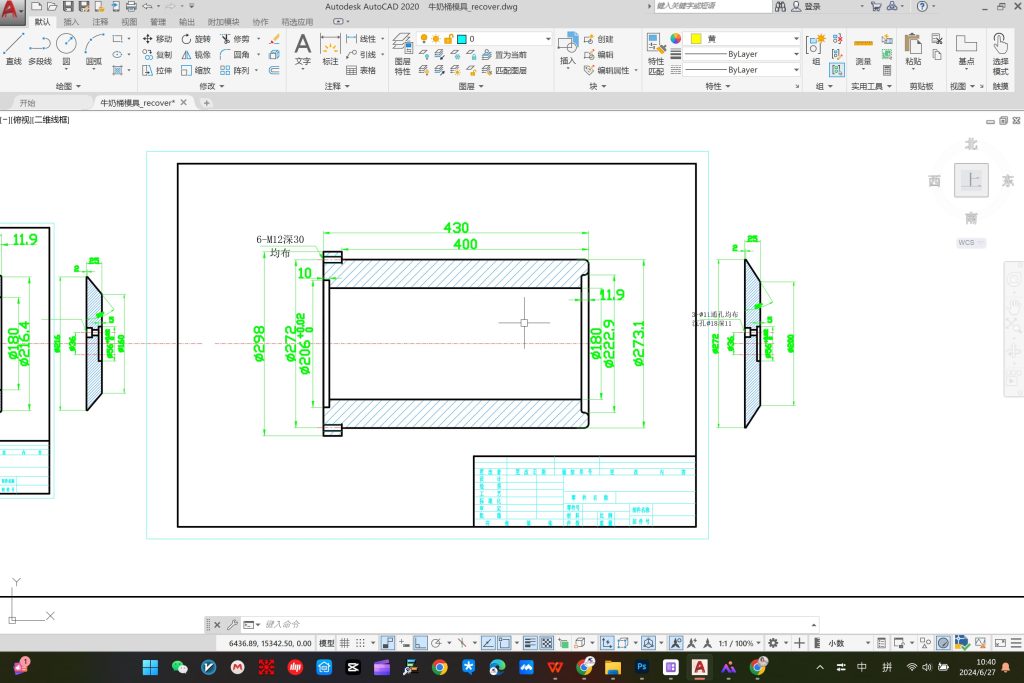Select the 圆 (Circle) tool
The width and height of the screenshot is (1024, 683).
(66, 50)
